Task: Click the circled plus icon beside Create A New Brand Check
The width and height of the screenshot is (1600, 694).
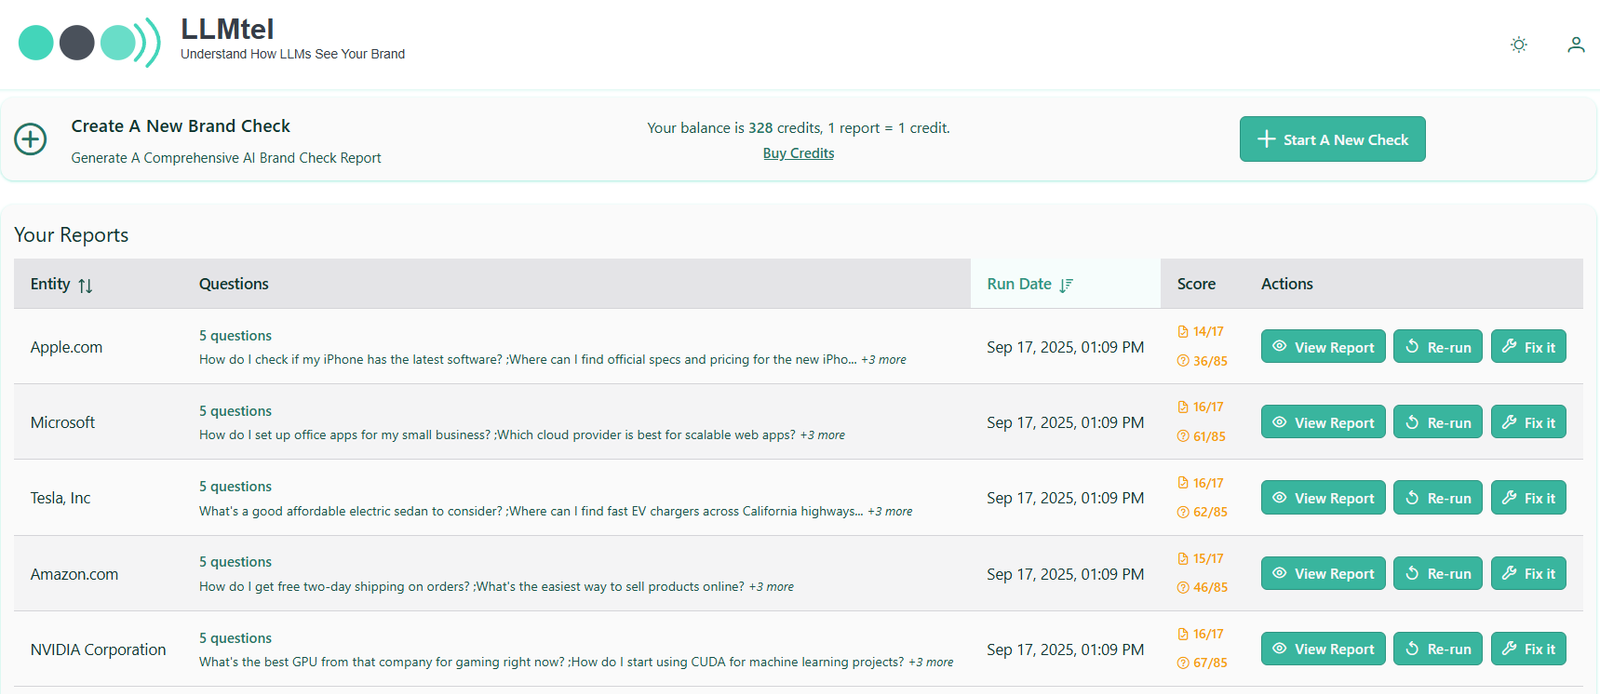Action: (30, 140)
